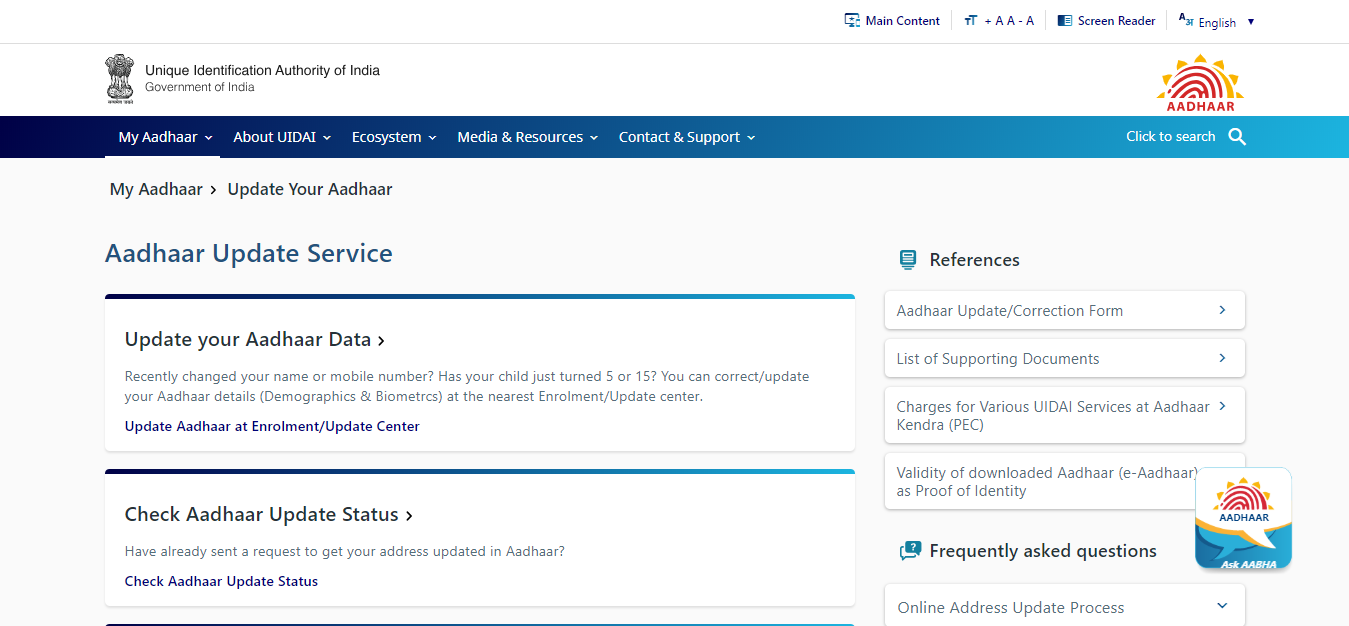Expand the My Aadhaar navigation menu

[165, 137]
